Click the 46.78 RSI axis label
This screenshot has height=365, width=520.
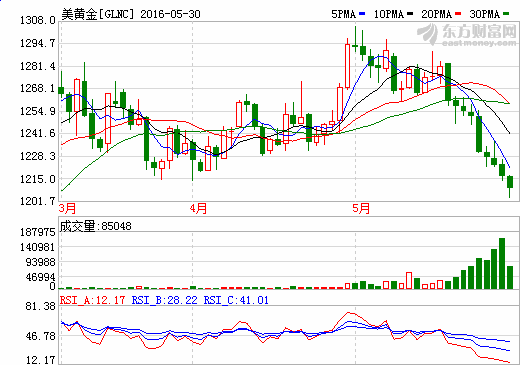tap(40, 336)
